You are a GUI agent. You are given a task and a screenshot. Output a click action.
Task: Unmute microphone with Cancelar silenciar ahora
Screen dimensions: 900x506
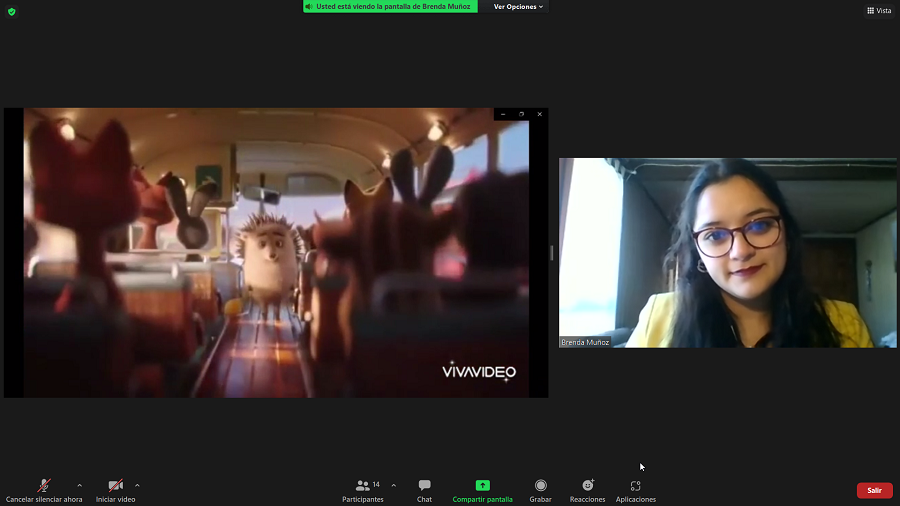44,491
